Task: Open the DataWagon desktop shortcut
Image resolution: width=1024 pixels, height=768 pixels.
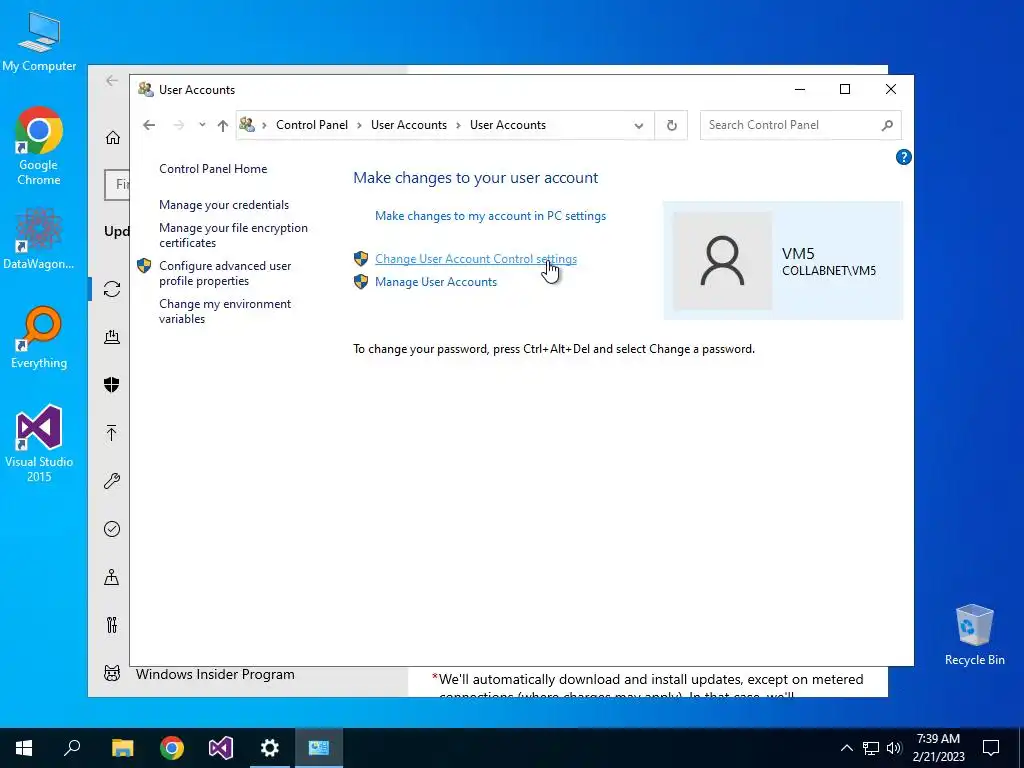Action: click(39, 238)
